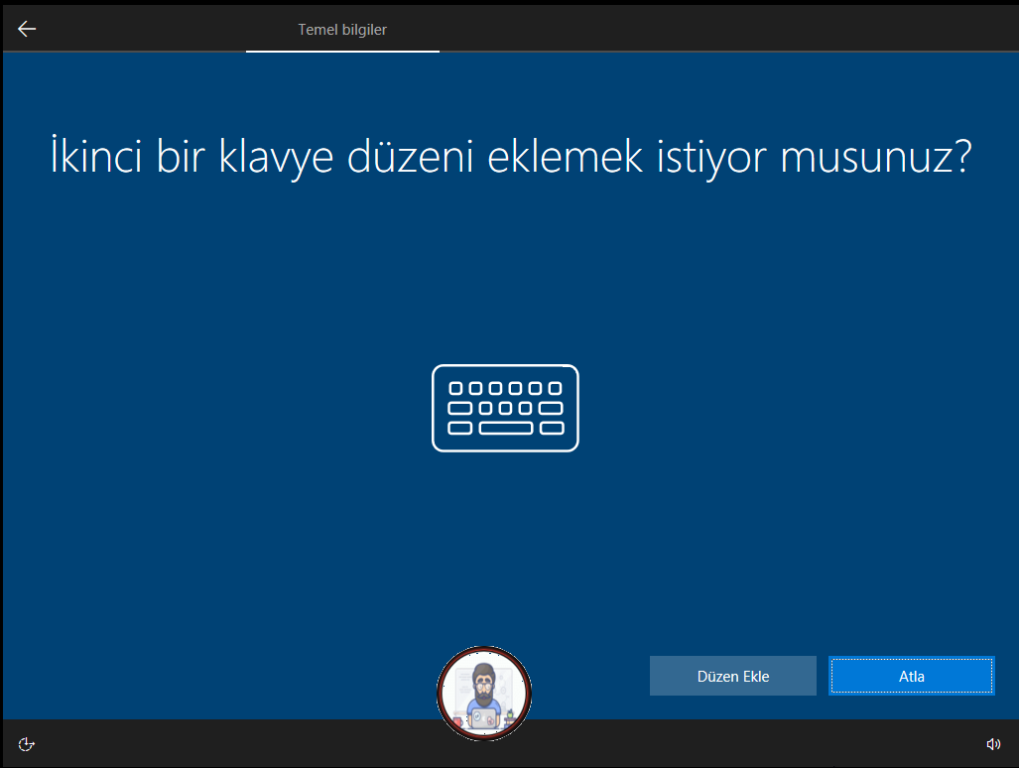The image size is (1019, 768).
Task: Open the Ease of Access icon
Action: [x=26, y=744]
